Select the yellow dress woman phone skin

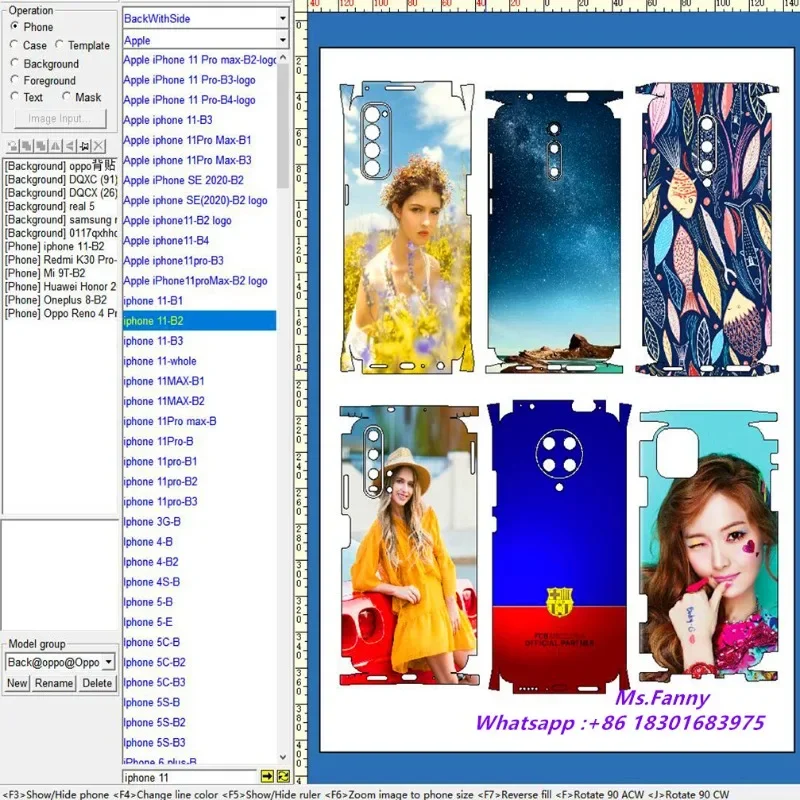click(x=409, y=545)
